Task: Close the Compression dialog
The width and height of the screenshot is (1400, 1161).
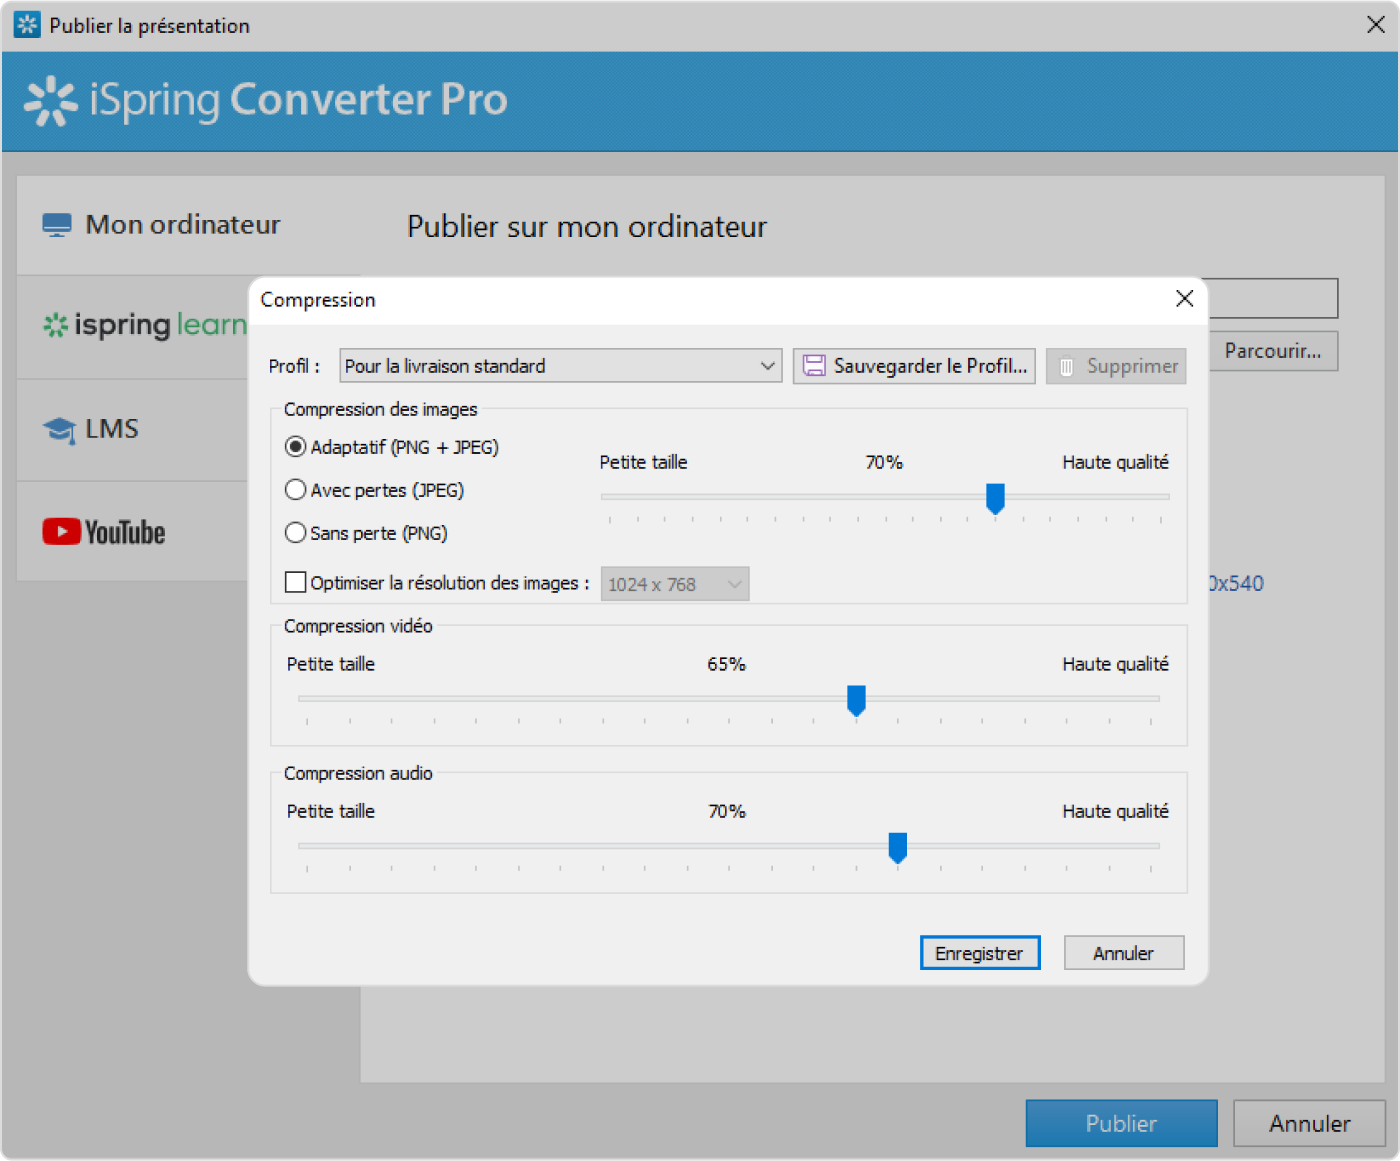Action: click(1185, 299)
